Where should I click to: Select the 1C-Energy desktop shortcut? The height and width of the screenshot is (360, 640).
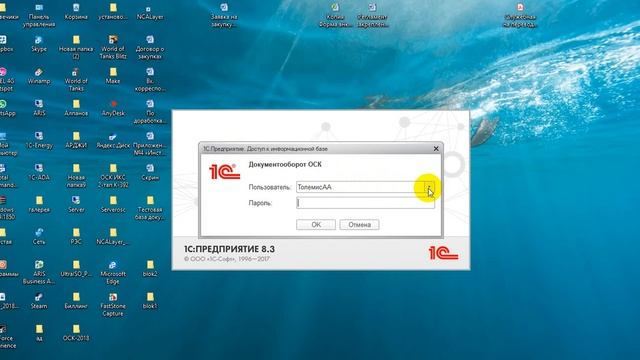tap(39, 141)
